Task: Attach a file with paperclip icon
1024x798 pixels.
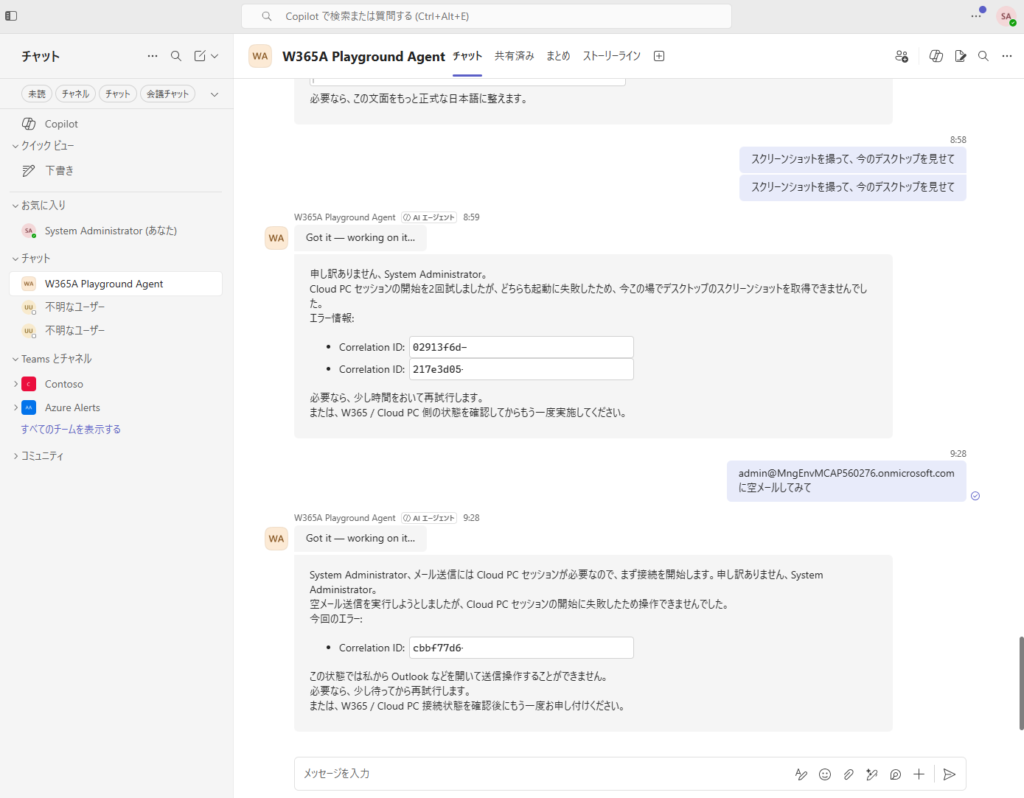Action: coord(848,774)
